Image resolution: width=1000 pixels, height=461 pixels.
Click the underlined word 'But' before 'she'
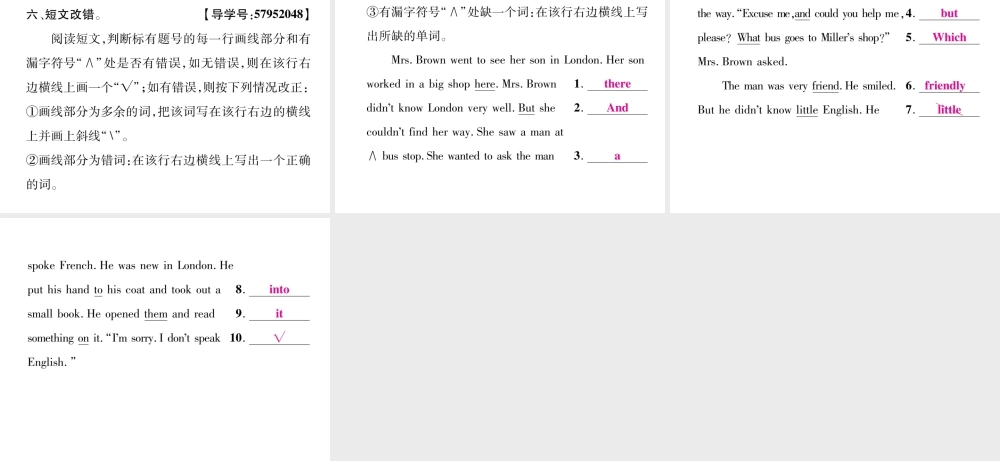pyautogui.click(x=526, y=108)
